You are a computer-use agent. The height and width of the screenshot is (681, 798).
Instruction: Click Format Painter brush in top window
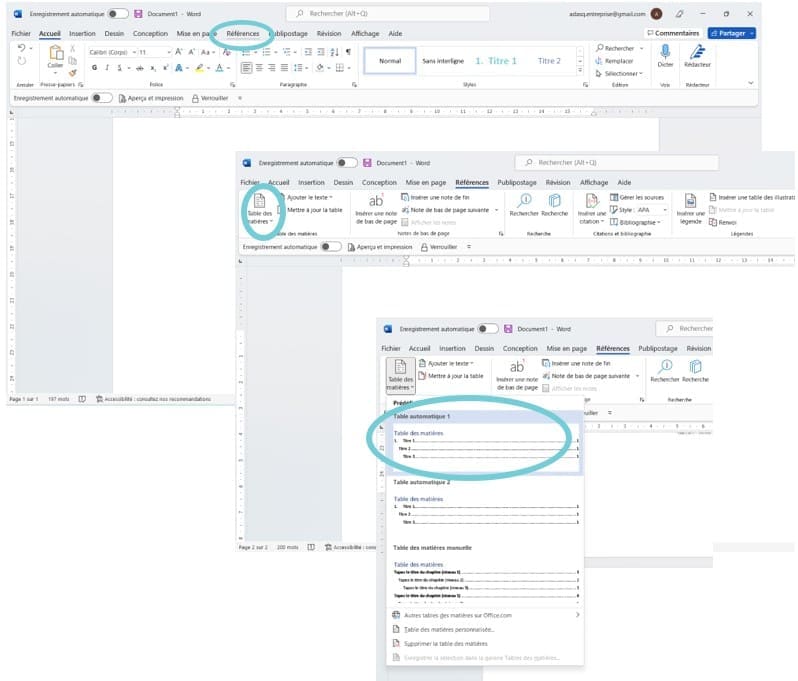(x=73, y=73)
